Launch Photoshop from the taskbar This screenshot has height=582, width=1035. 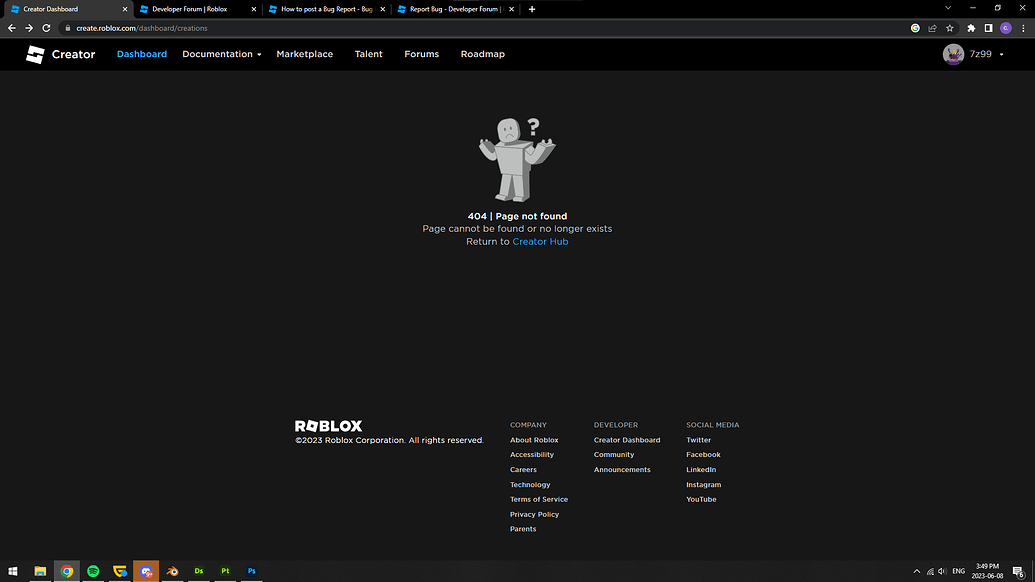tap(251, 571)
